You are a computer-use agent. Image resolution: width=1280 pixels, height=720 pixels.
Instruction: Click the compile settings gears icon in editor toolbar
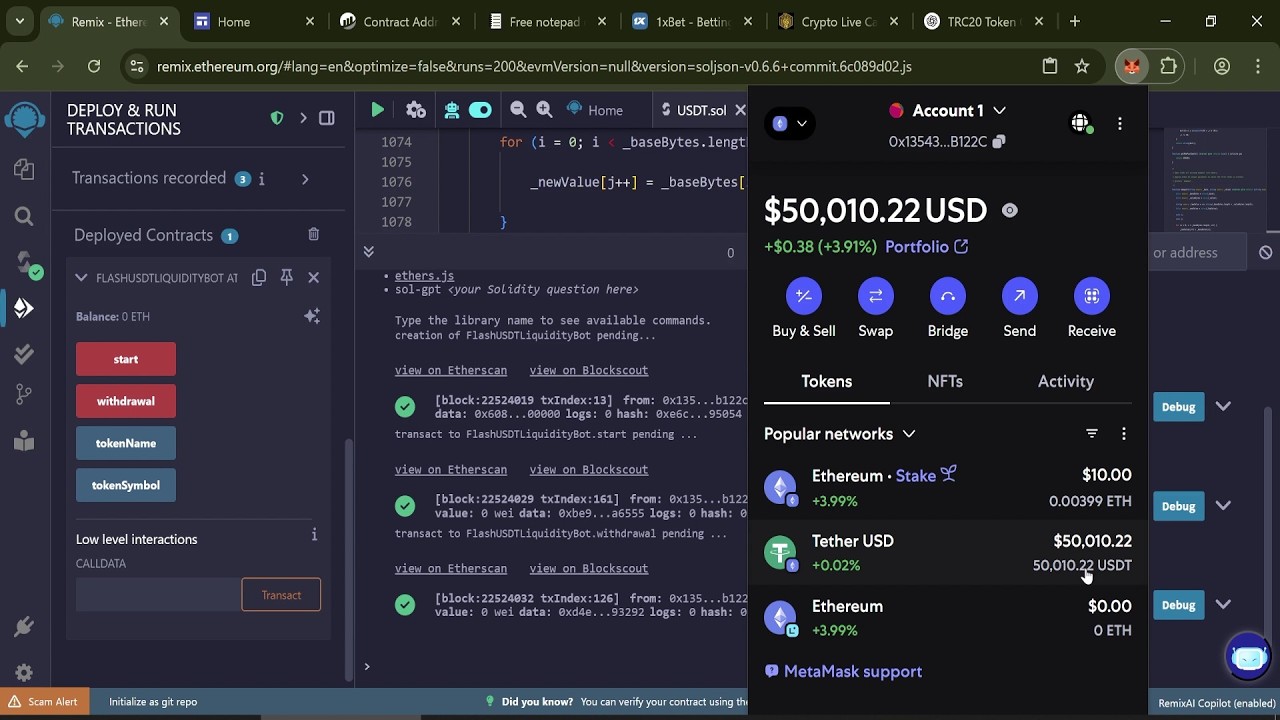pyautogui.click(x=416, y=110)
